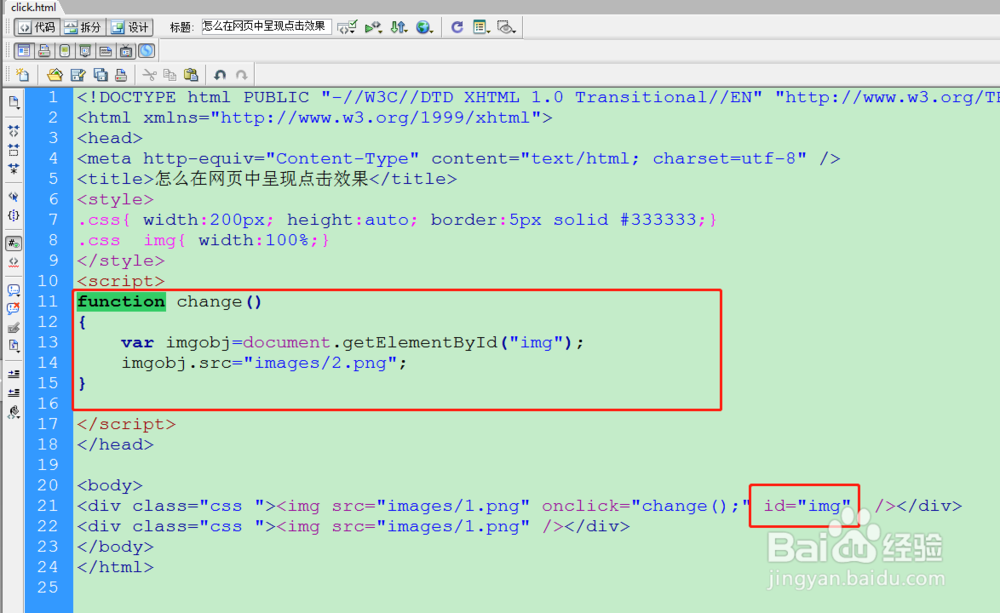This screenshot has width=1000, height=613.
Task: Select the parent tag
Action: (13, 196)
